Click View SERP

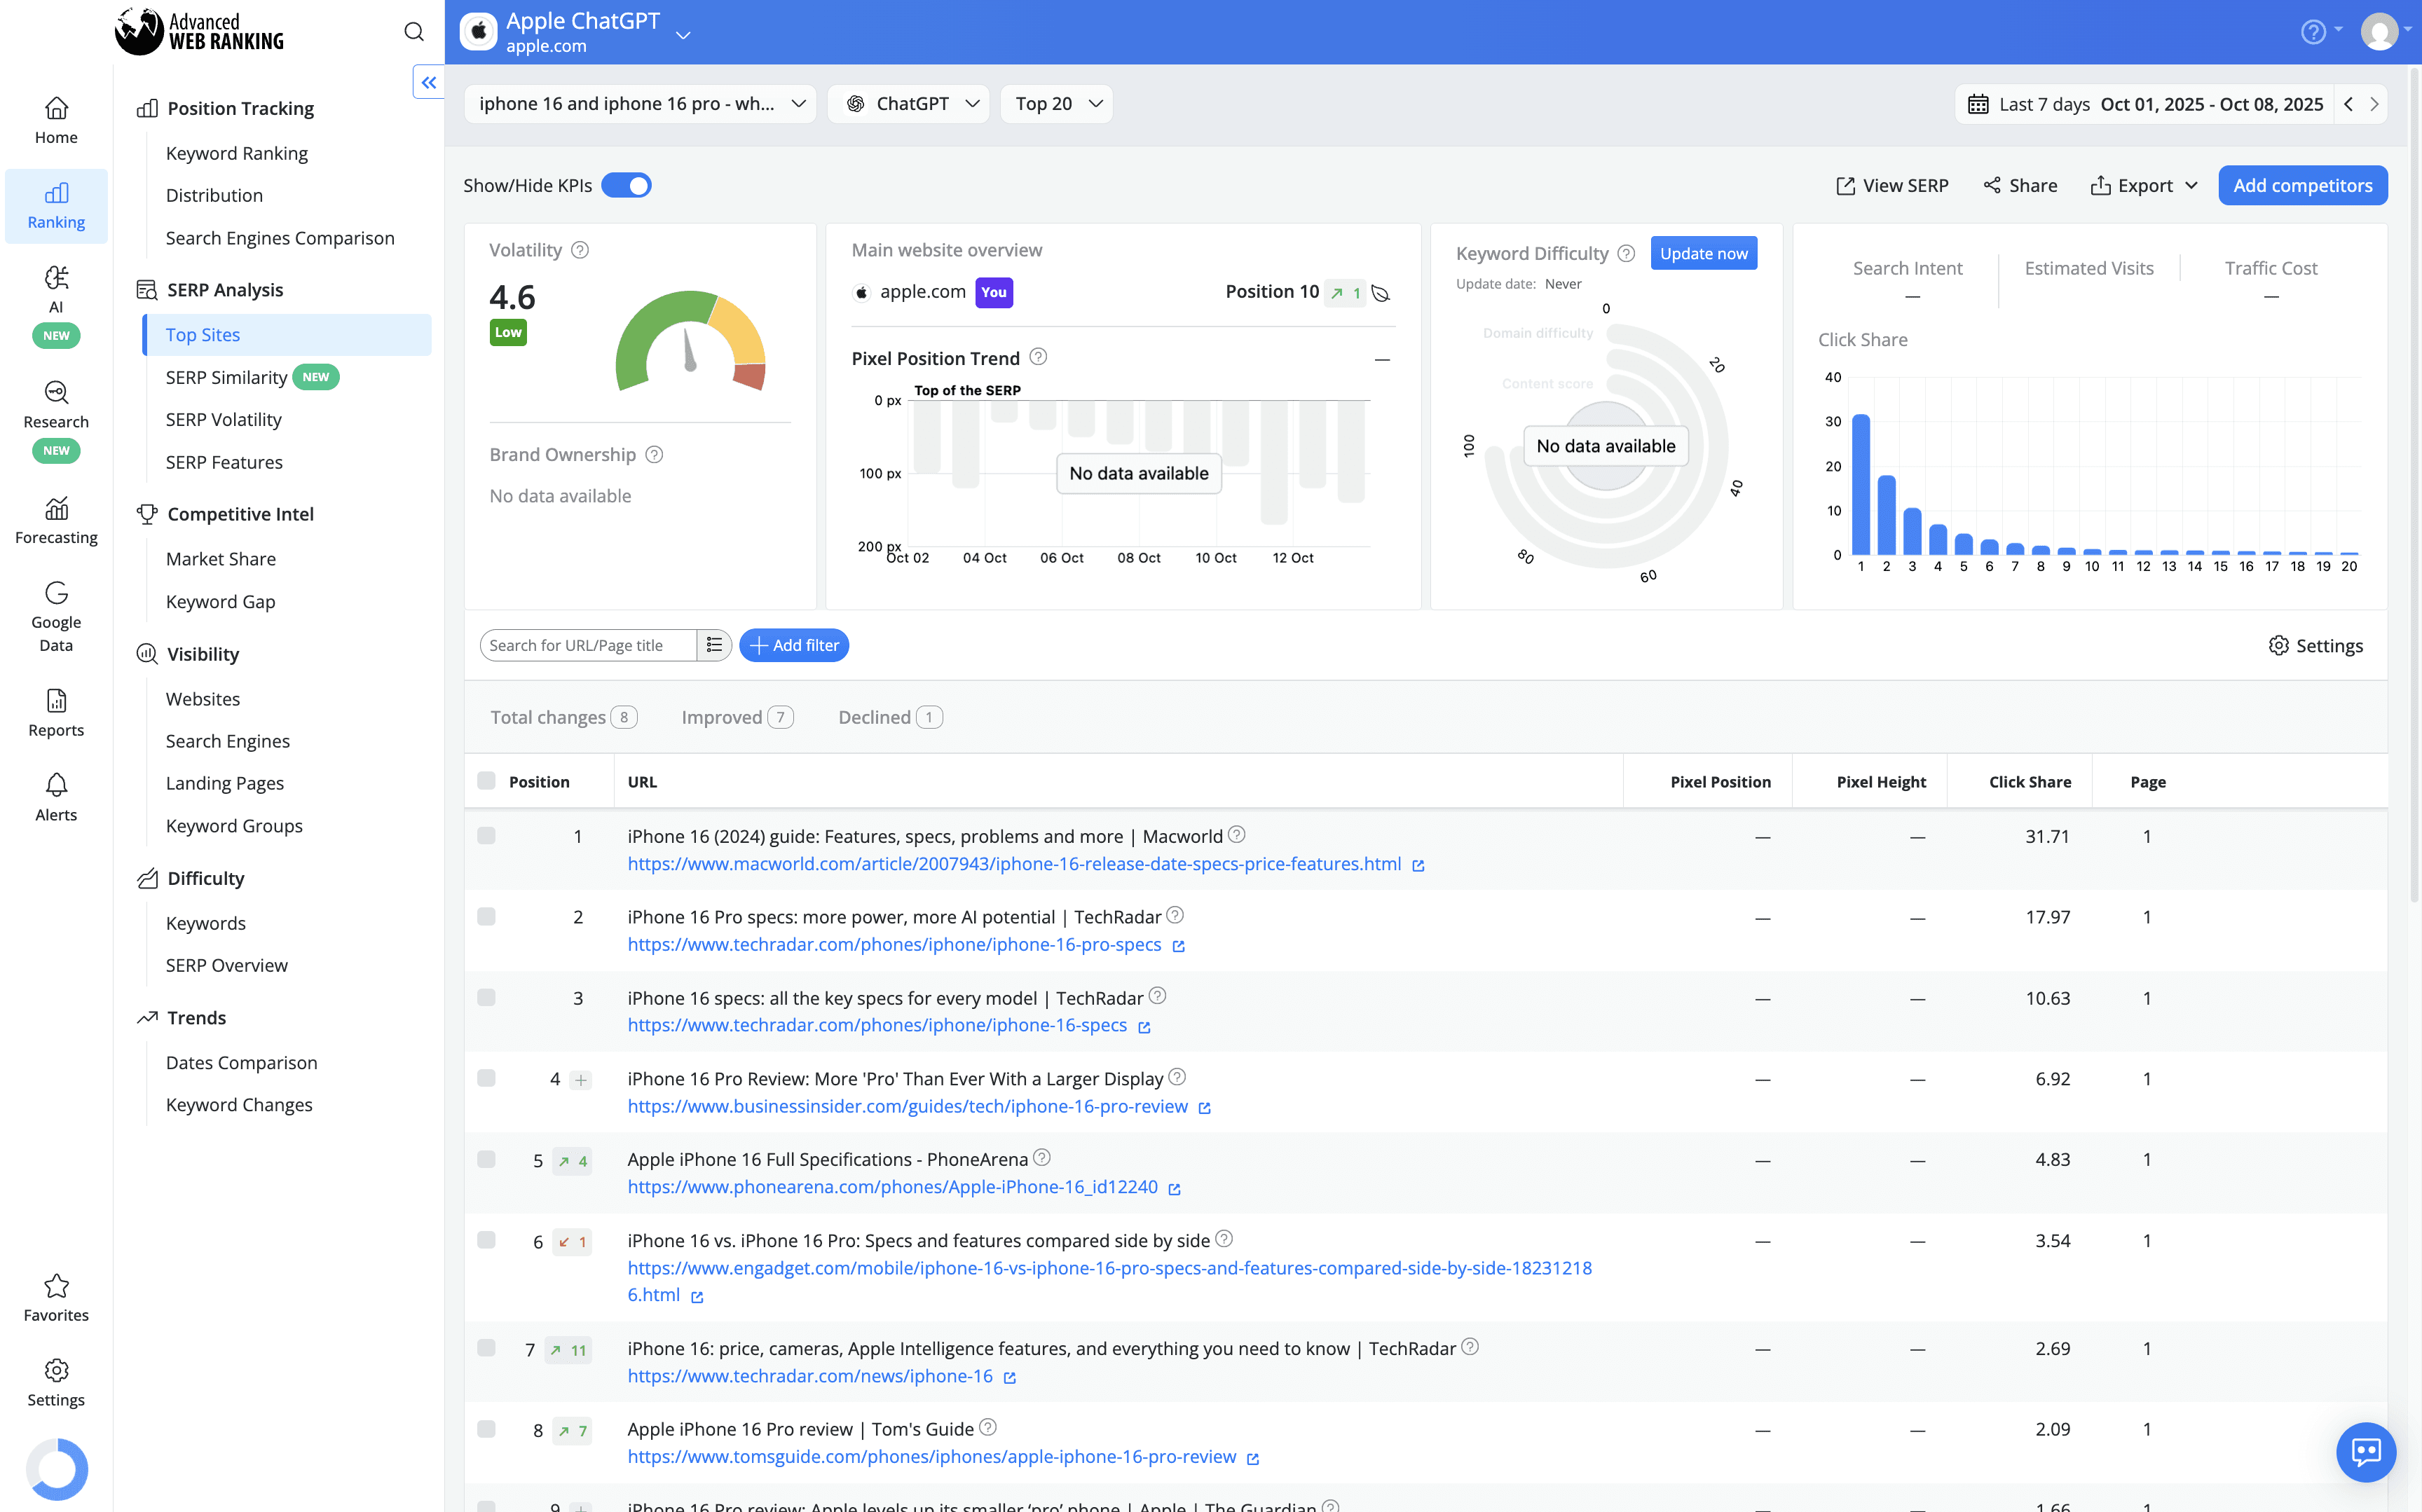(x=1892, y=186)
